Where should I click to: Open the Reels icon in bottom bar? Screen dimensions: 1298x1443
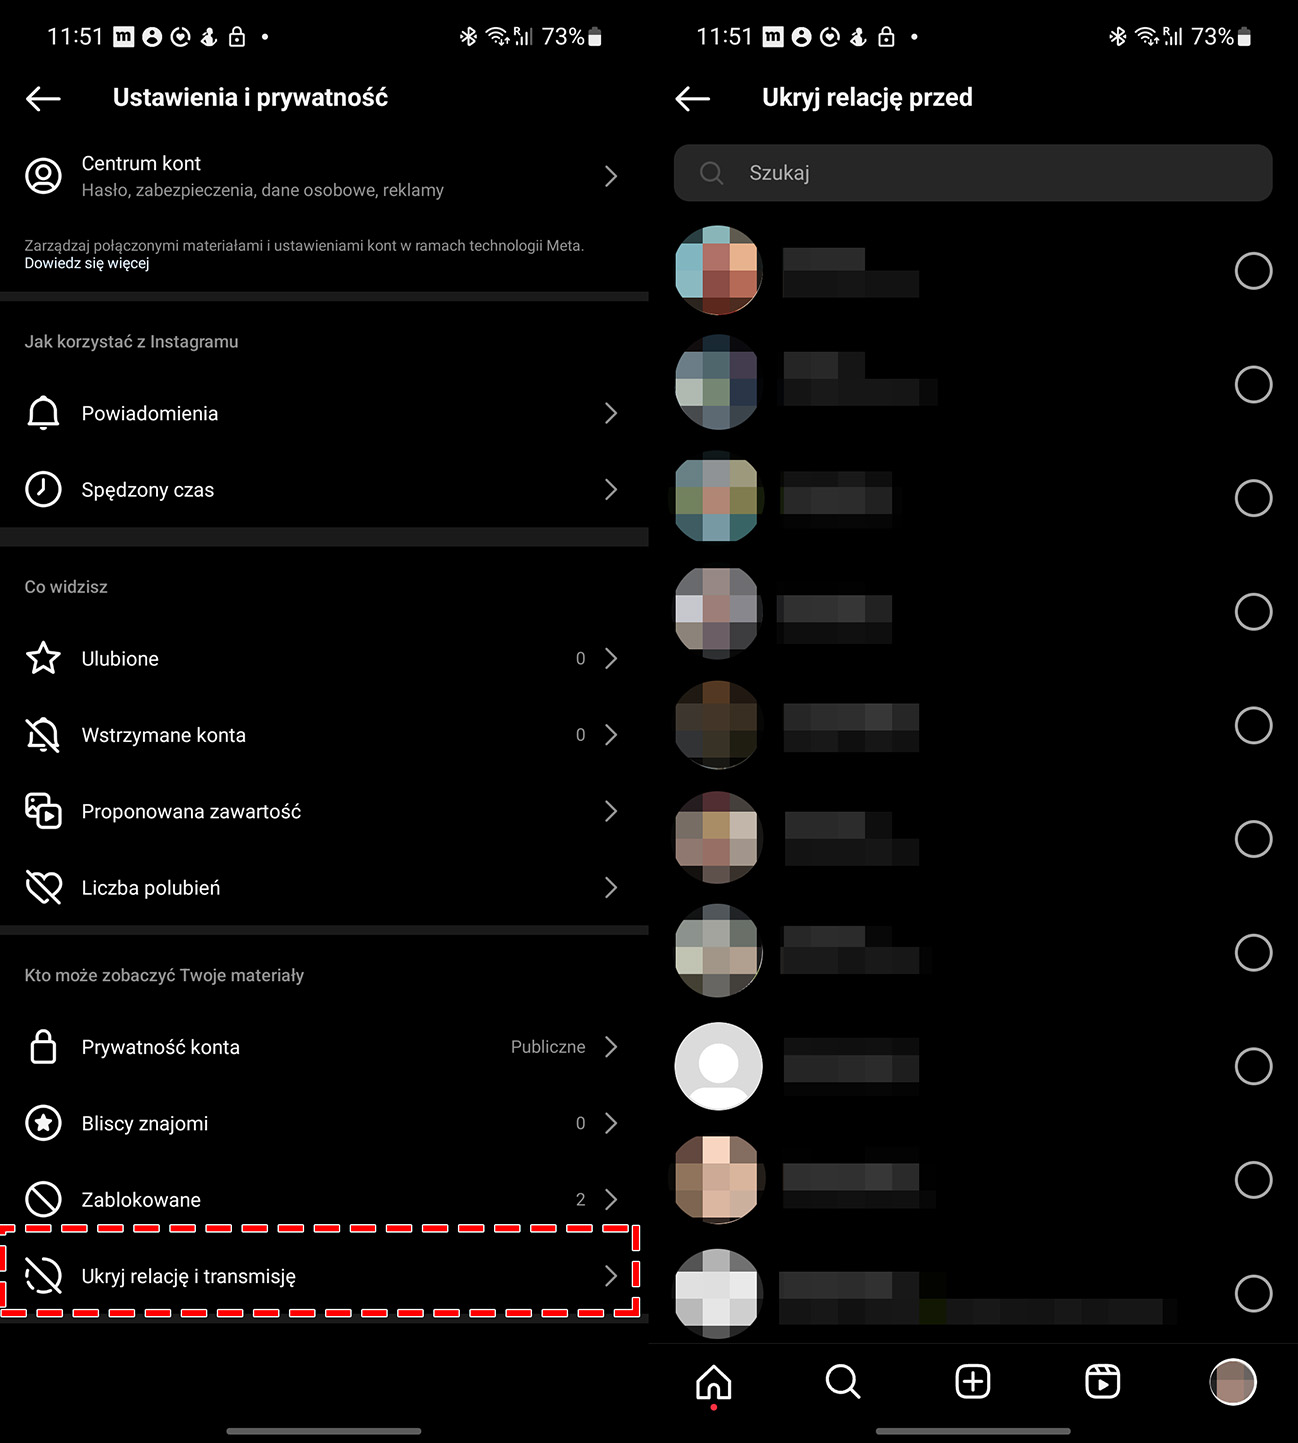[x=1103, y=1382]
